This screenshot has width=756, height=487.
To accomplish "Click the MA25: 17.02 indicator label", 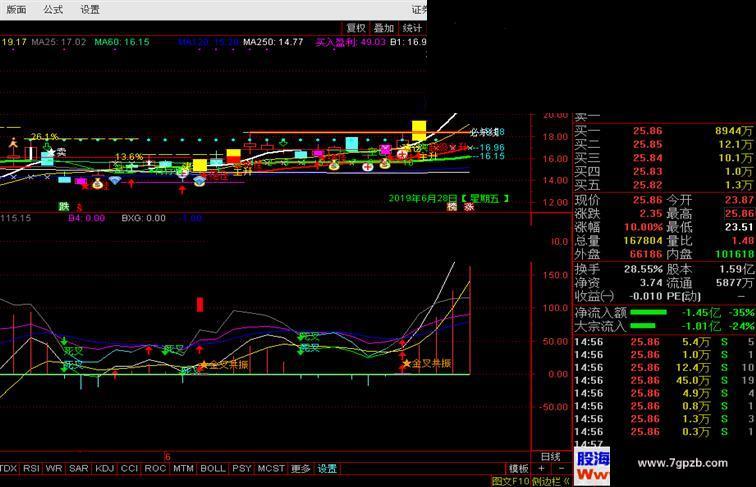I will (59, 42).
